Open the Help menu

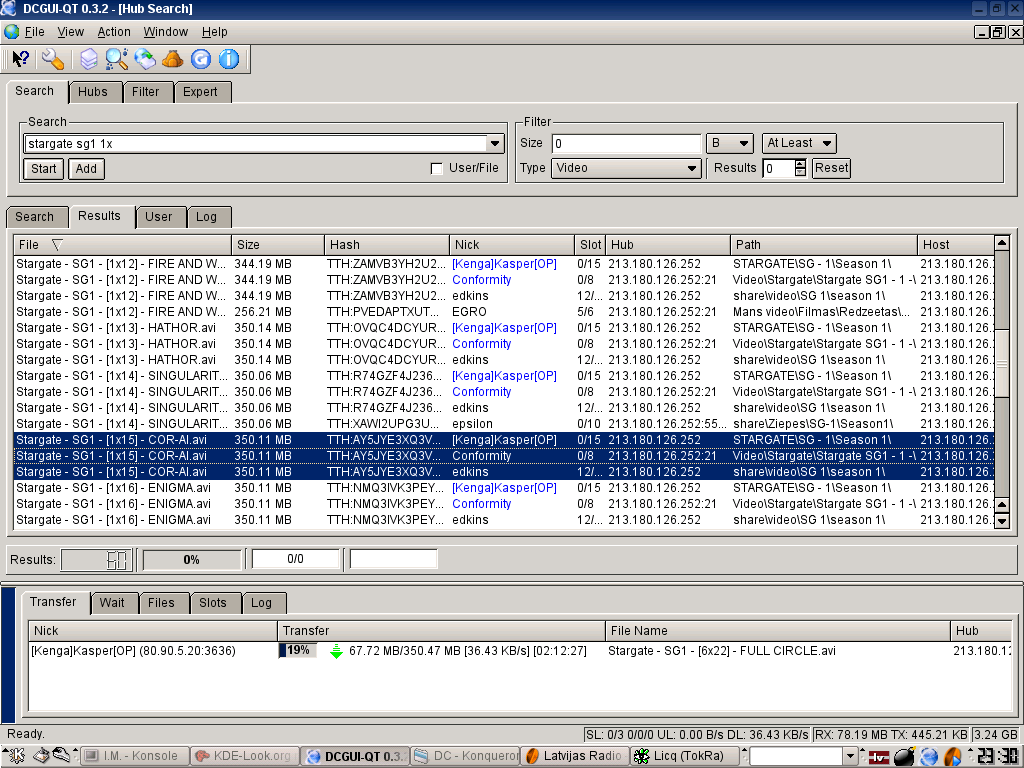pyautogui.click(x=214, y=31)
